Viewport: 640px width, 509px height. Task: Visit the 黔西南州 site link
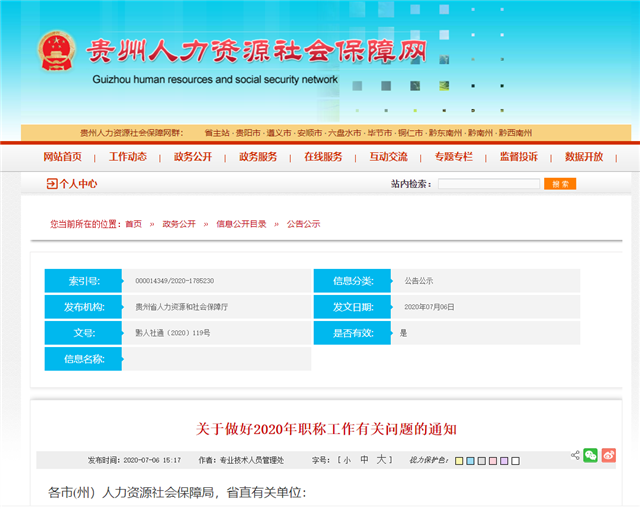tap(516, 133)
